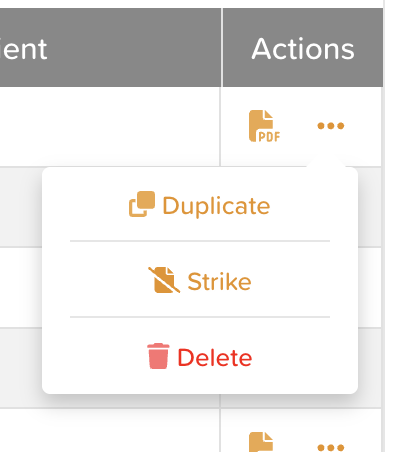This screenshot has height=452, width=420.
Task: Open the PDF export icon in first row
Action: pos(265,126)
